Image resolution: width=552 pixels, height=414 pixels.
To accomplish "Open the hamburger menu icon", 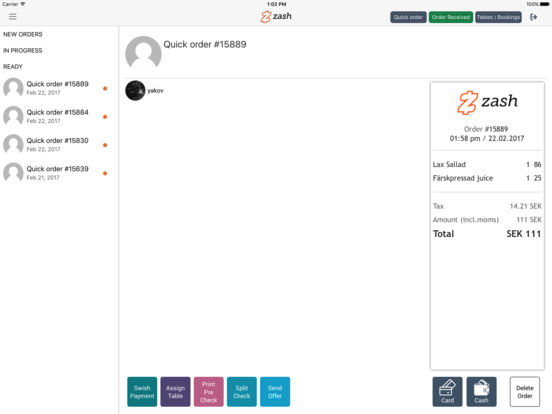I will (x=13, y=17).
